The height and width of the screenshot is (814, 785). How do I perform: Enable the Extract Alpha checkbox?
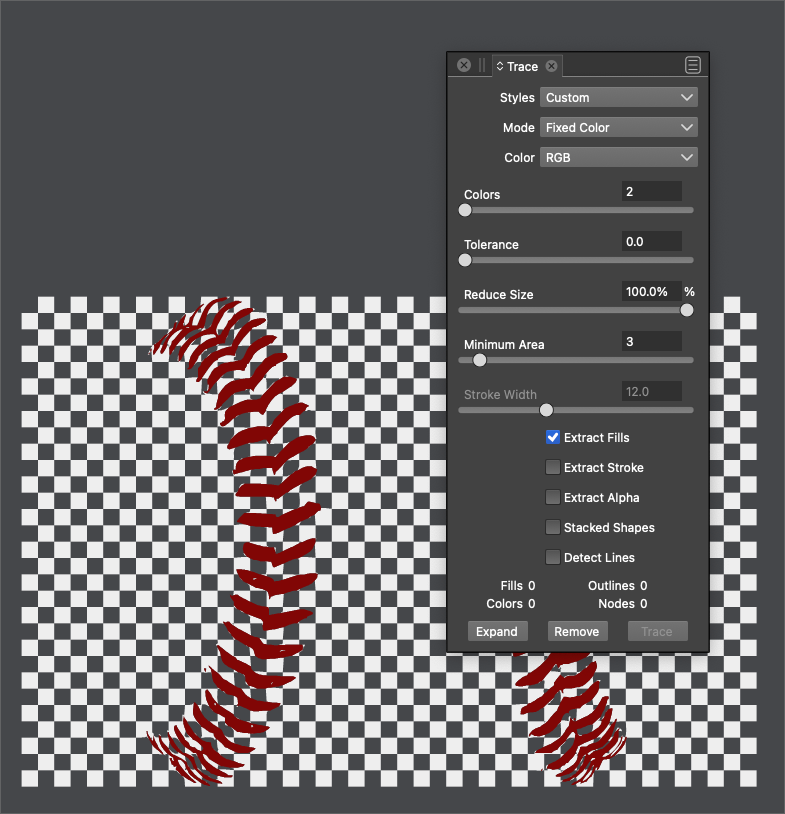click(553, 497)
